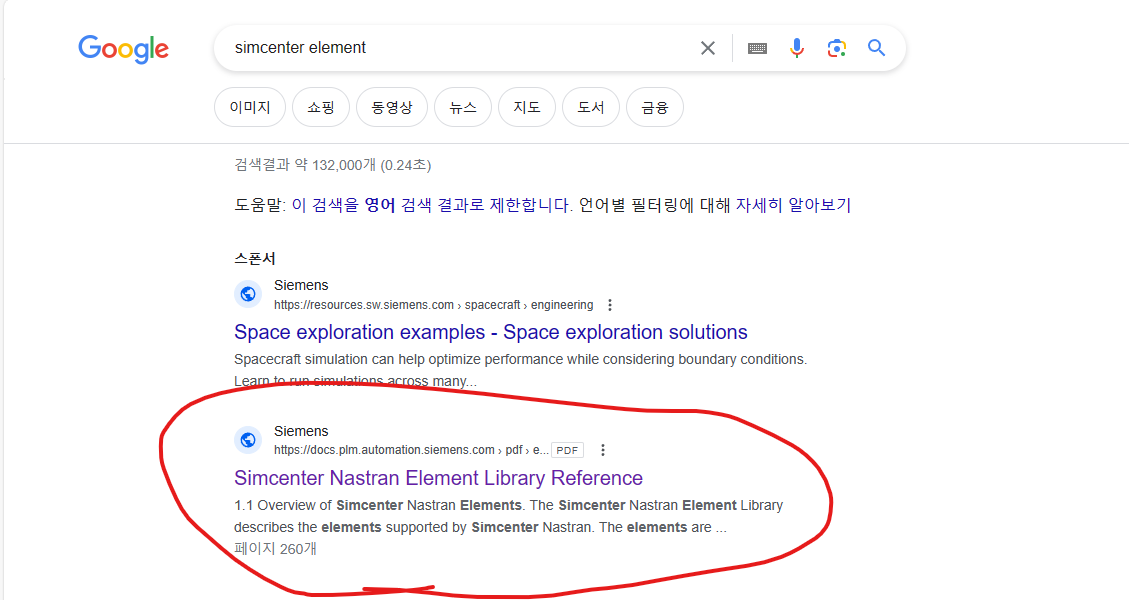1129x600 pixels.
Task: Click the globe favicon of the Nastran PDF result
Action: (x=248, y=439)
